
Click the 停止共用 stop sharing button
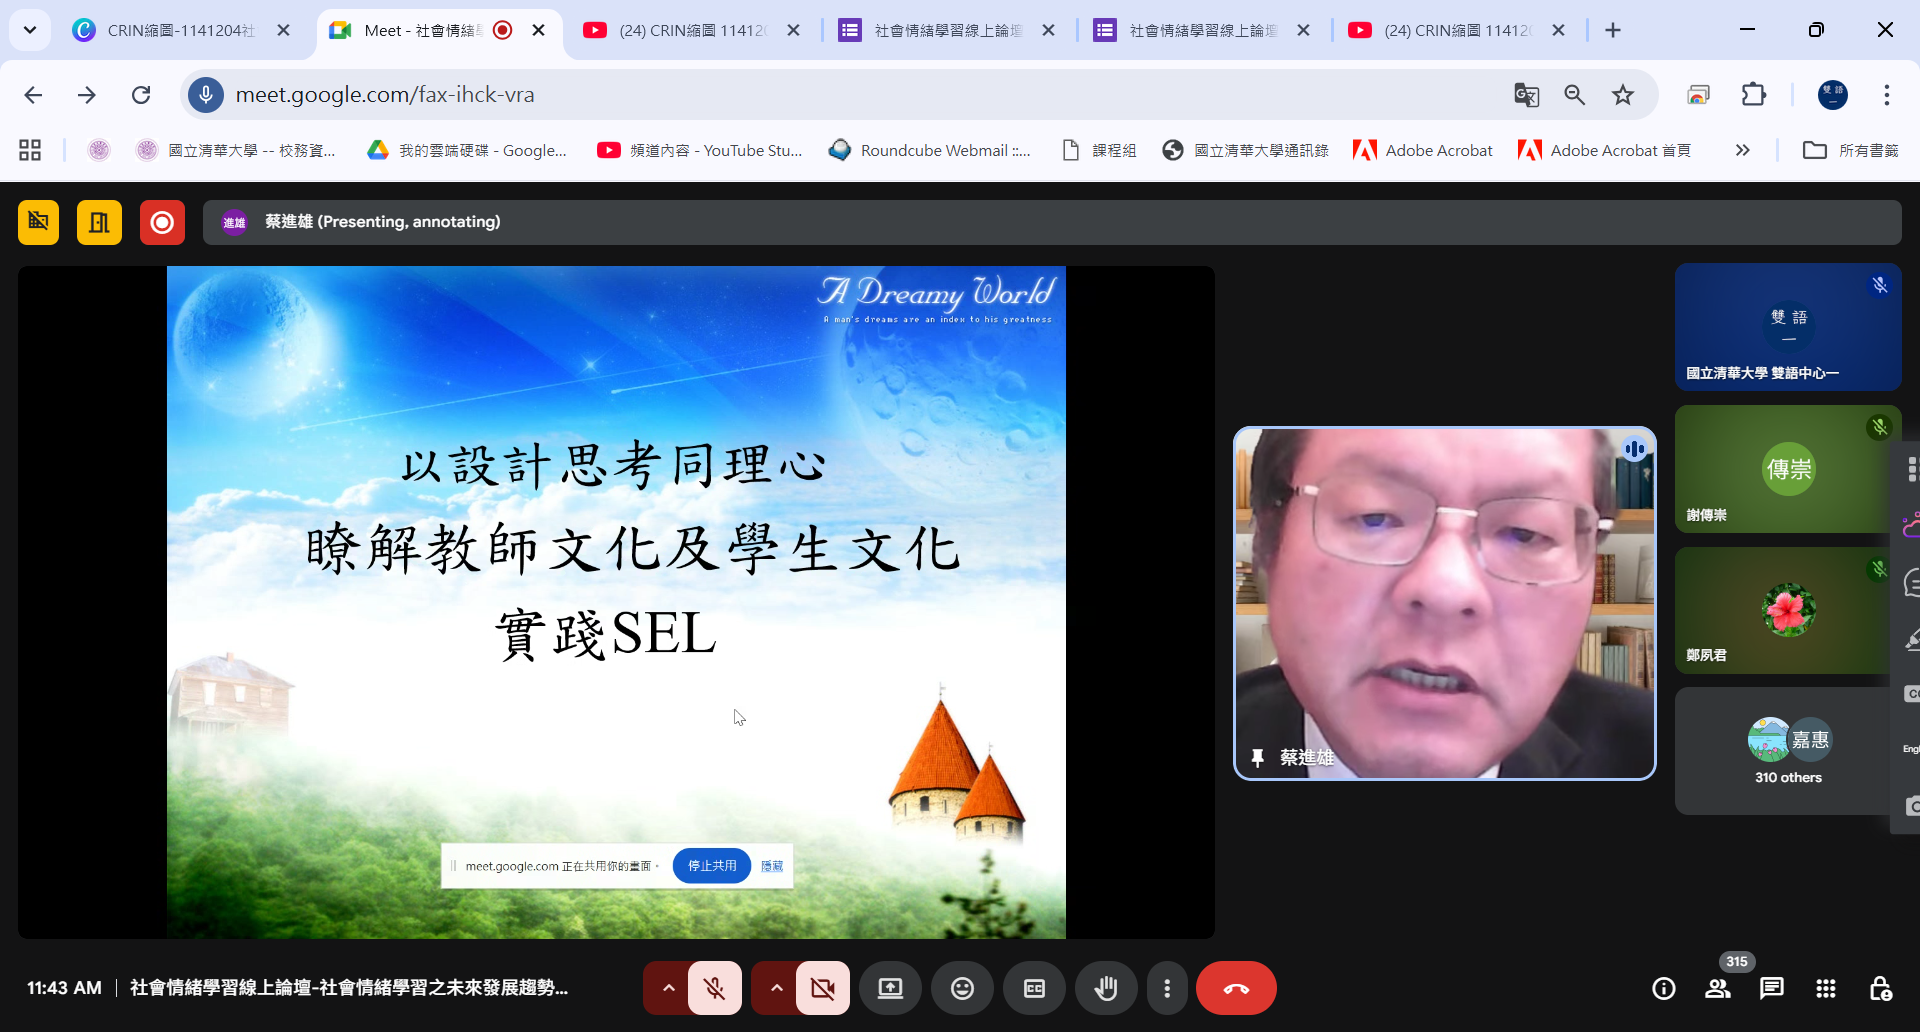click(711, 866)
